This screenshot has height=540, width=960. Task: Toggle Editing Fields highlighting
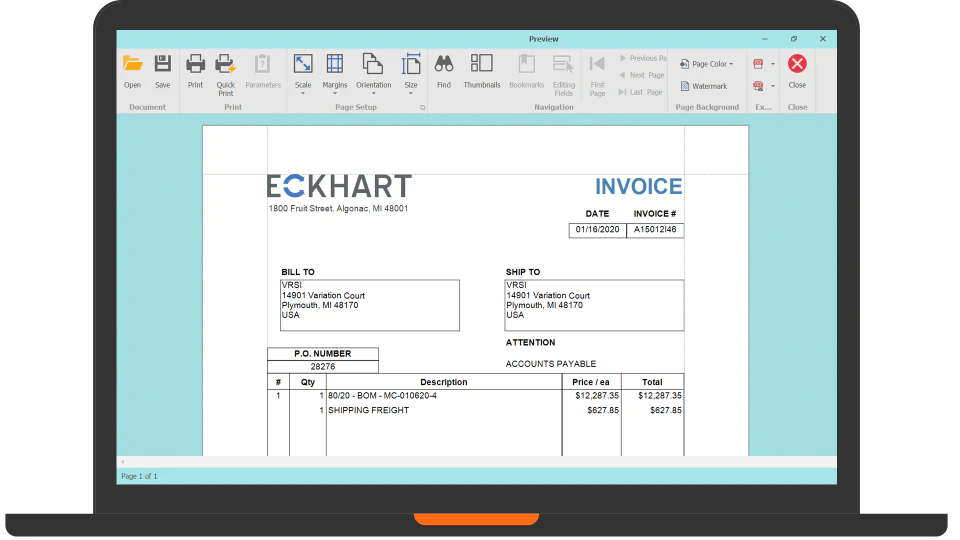(563, 75)
